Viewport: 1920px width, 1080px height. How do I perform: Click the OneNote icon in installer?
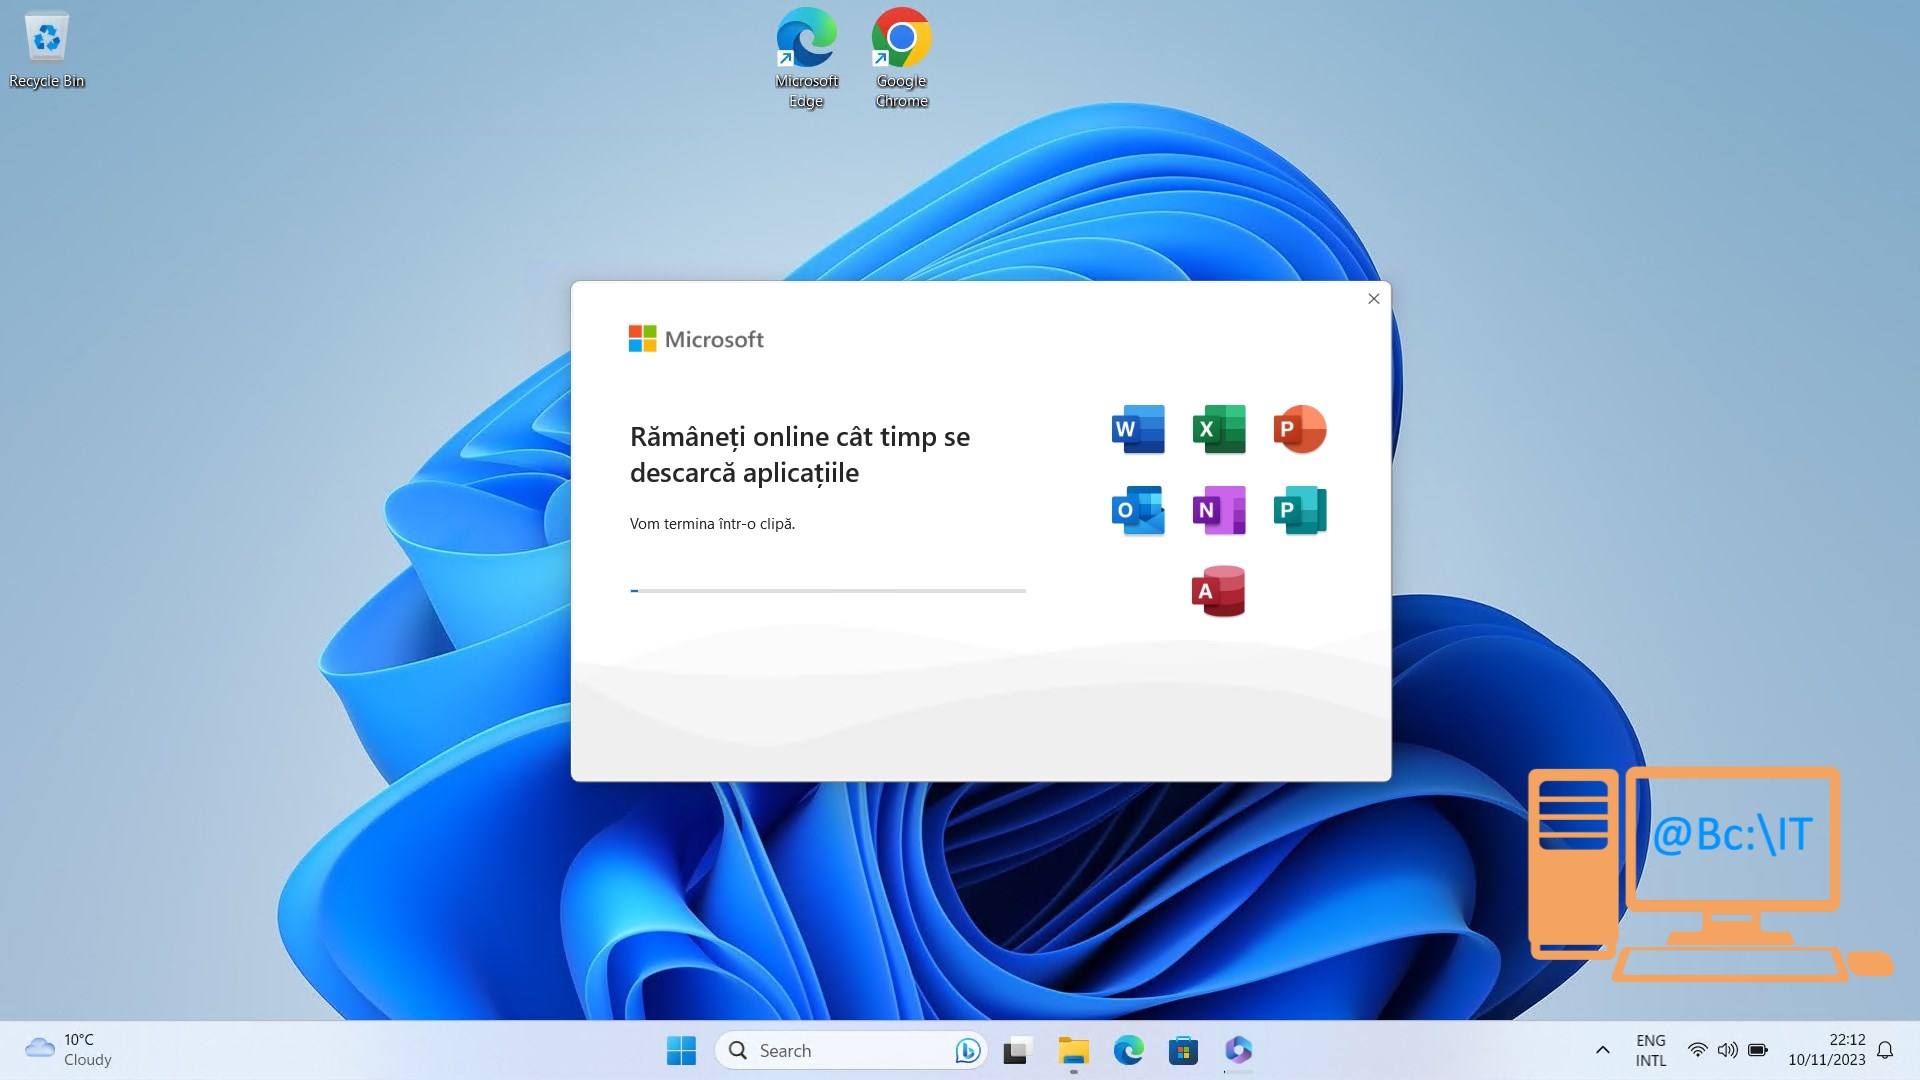(x=1219, y=510)
